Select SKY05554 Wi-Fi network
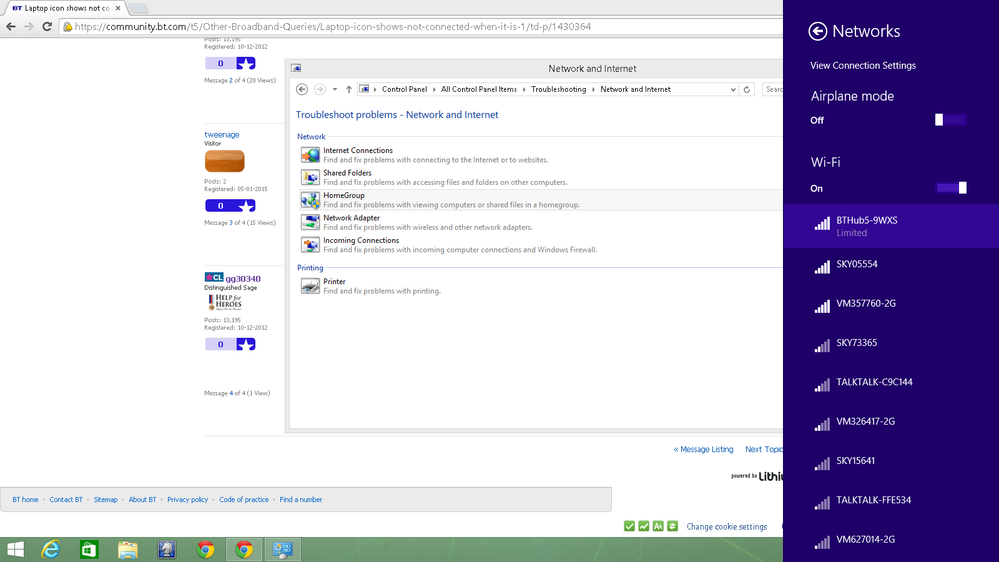 [891, 264]
